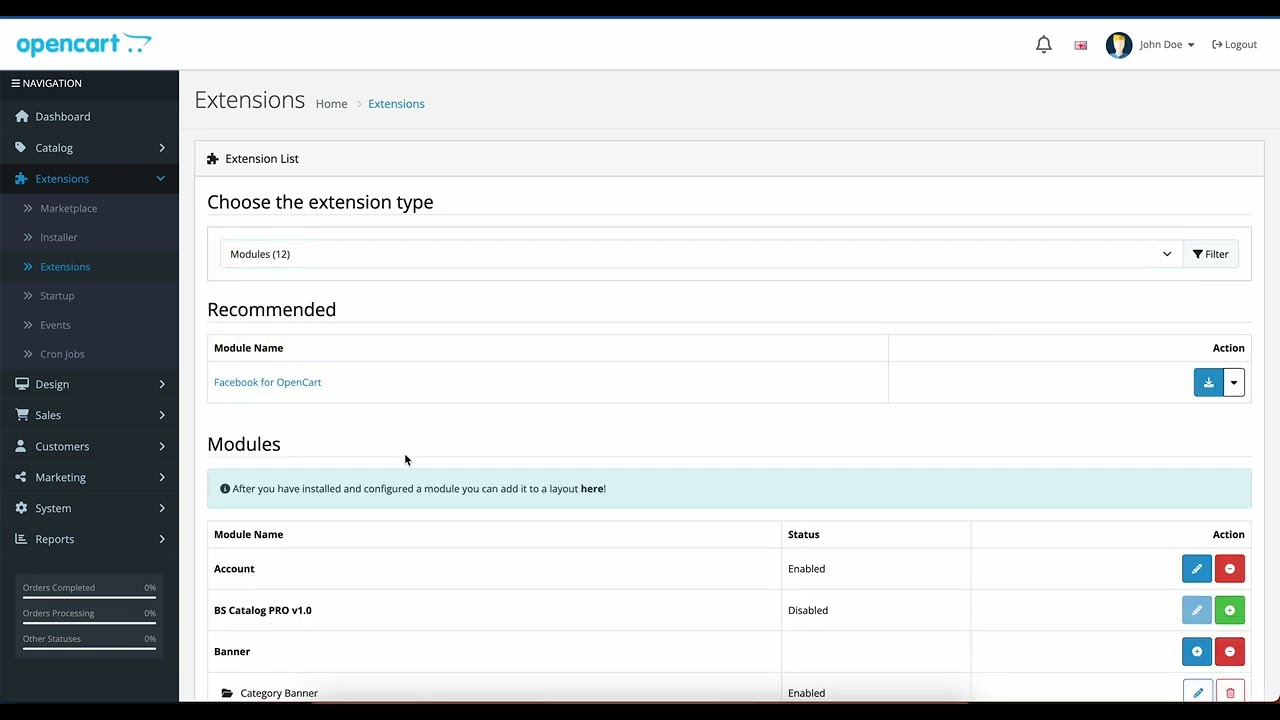Click the Design monitor icon
The height and width of the screenshot is (720, 1280).
22,384
